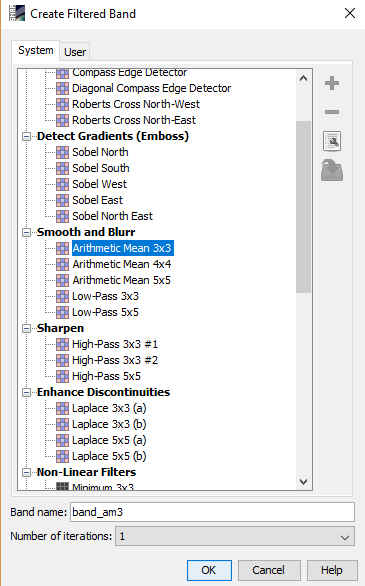
Task: Click the Cancel button
Action: (x=269, y=570)
